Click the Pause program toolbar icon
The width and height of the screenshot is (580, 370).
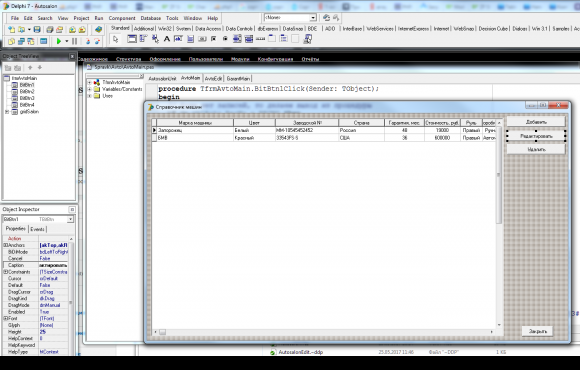(x=74, y=41)
